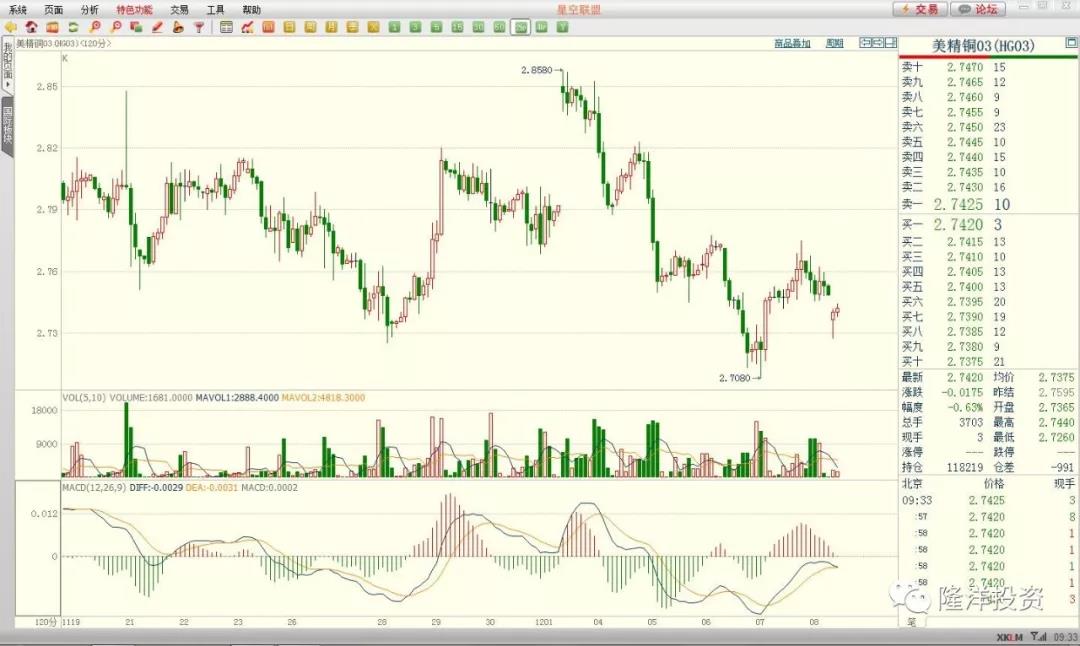This screenshot has width=1080, height=646.
Task: Open the quote table list icon
Action: click(x=226, y=28)
